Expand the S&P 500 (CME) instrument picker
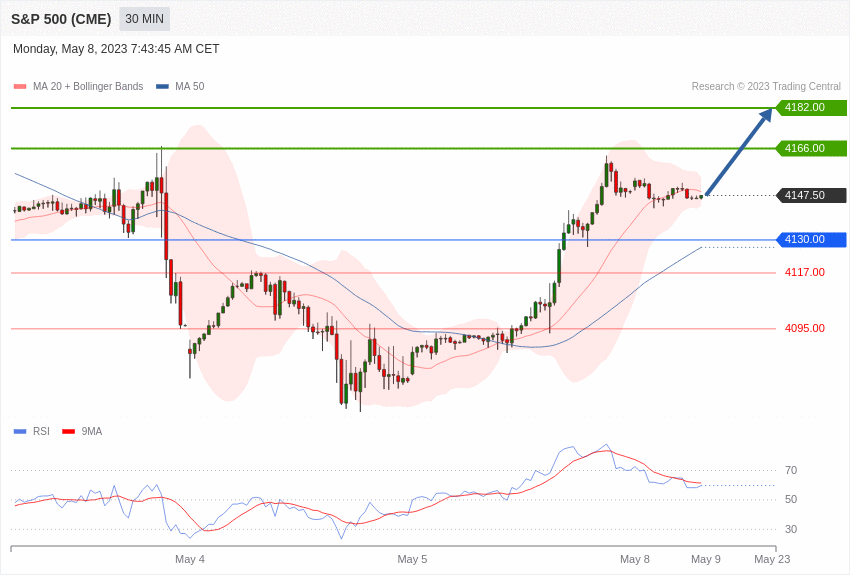Screen dimensions: 850x576 click(x=60, y=18)
